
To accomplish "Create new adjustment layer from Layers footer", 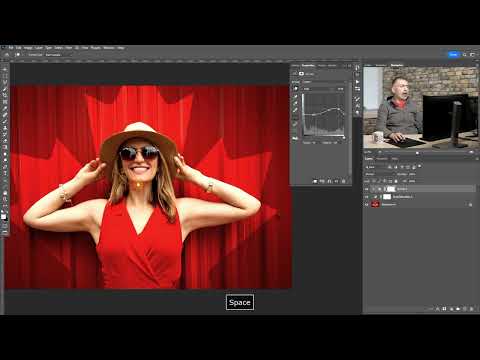I will tap(452, 309).
